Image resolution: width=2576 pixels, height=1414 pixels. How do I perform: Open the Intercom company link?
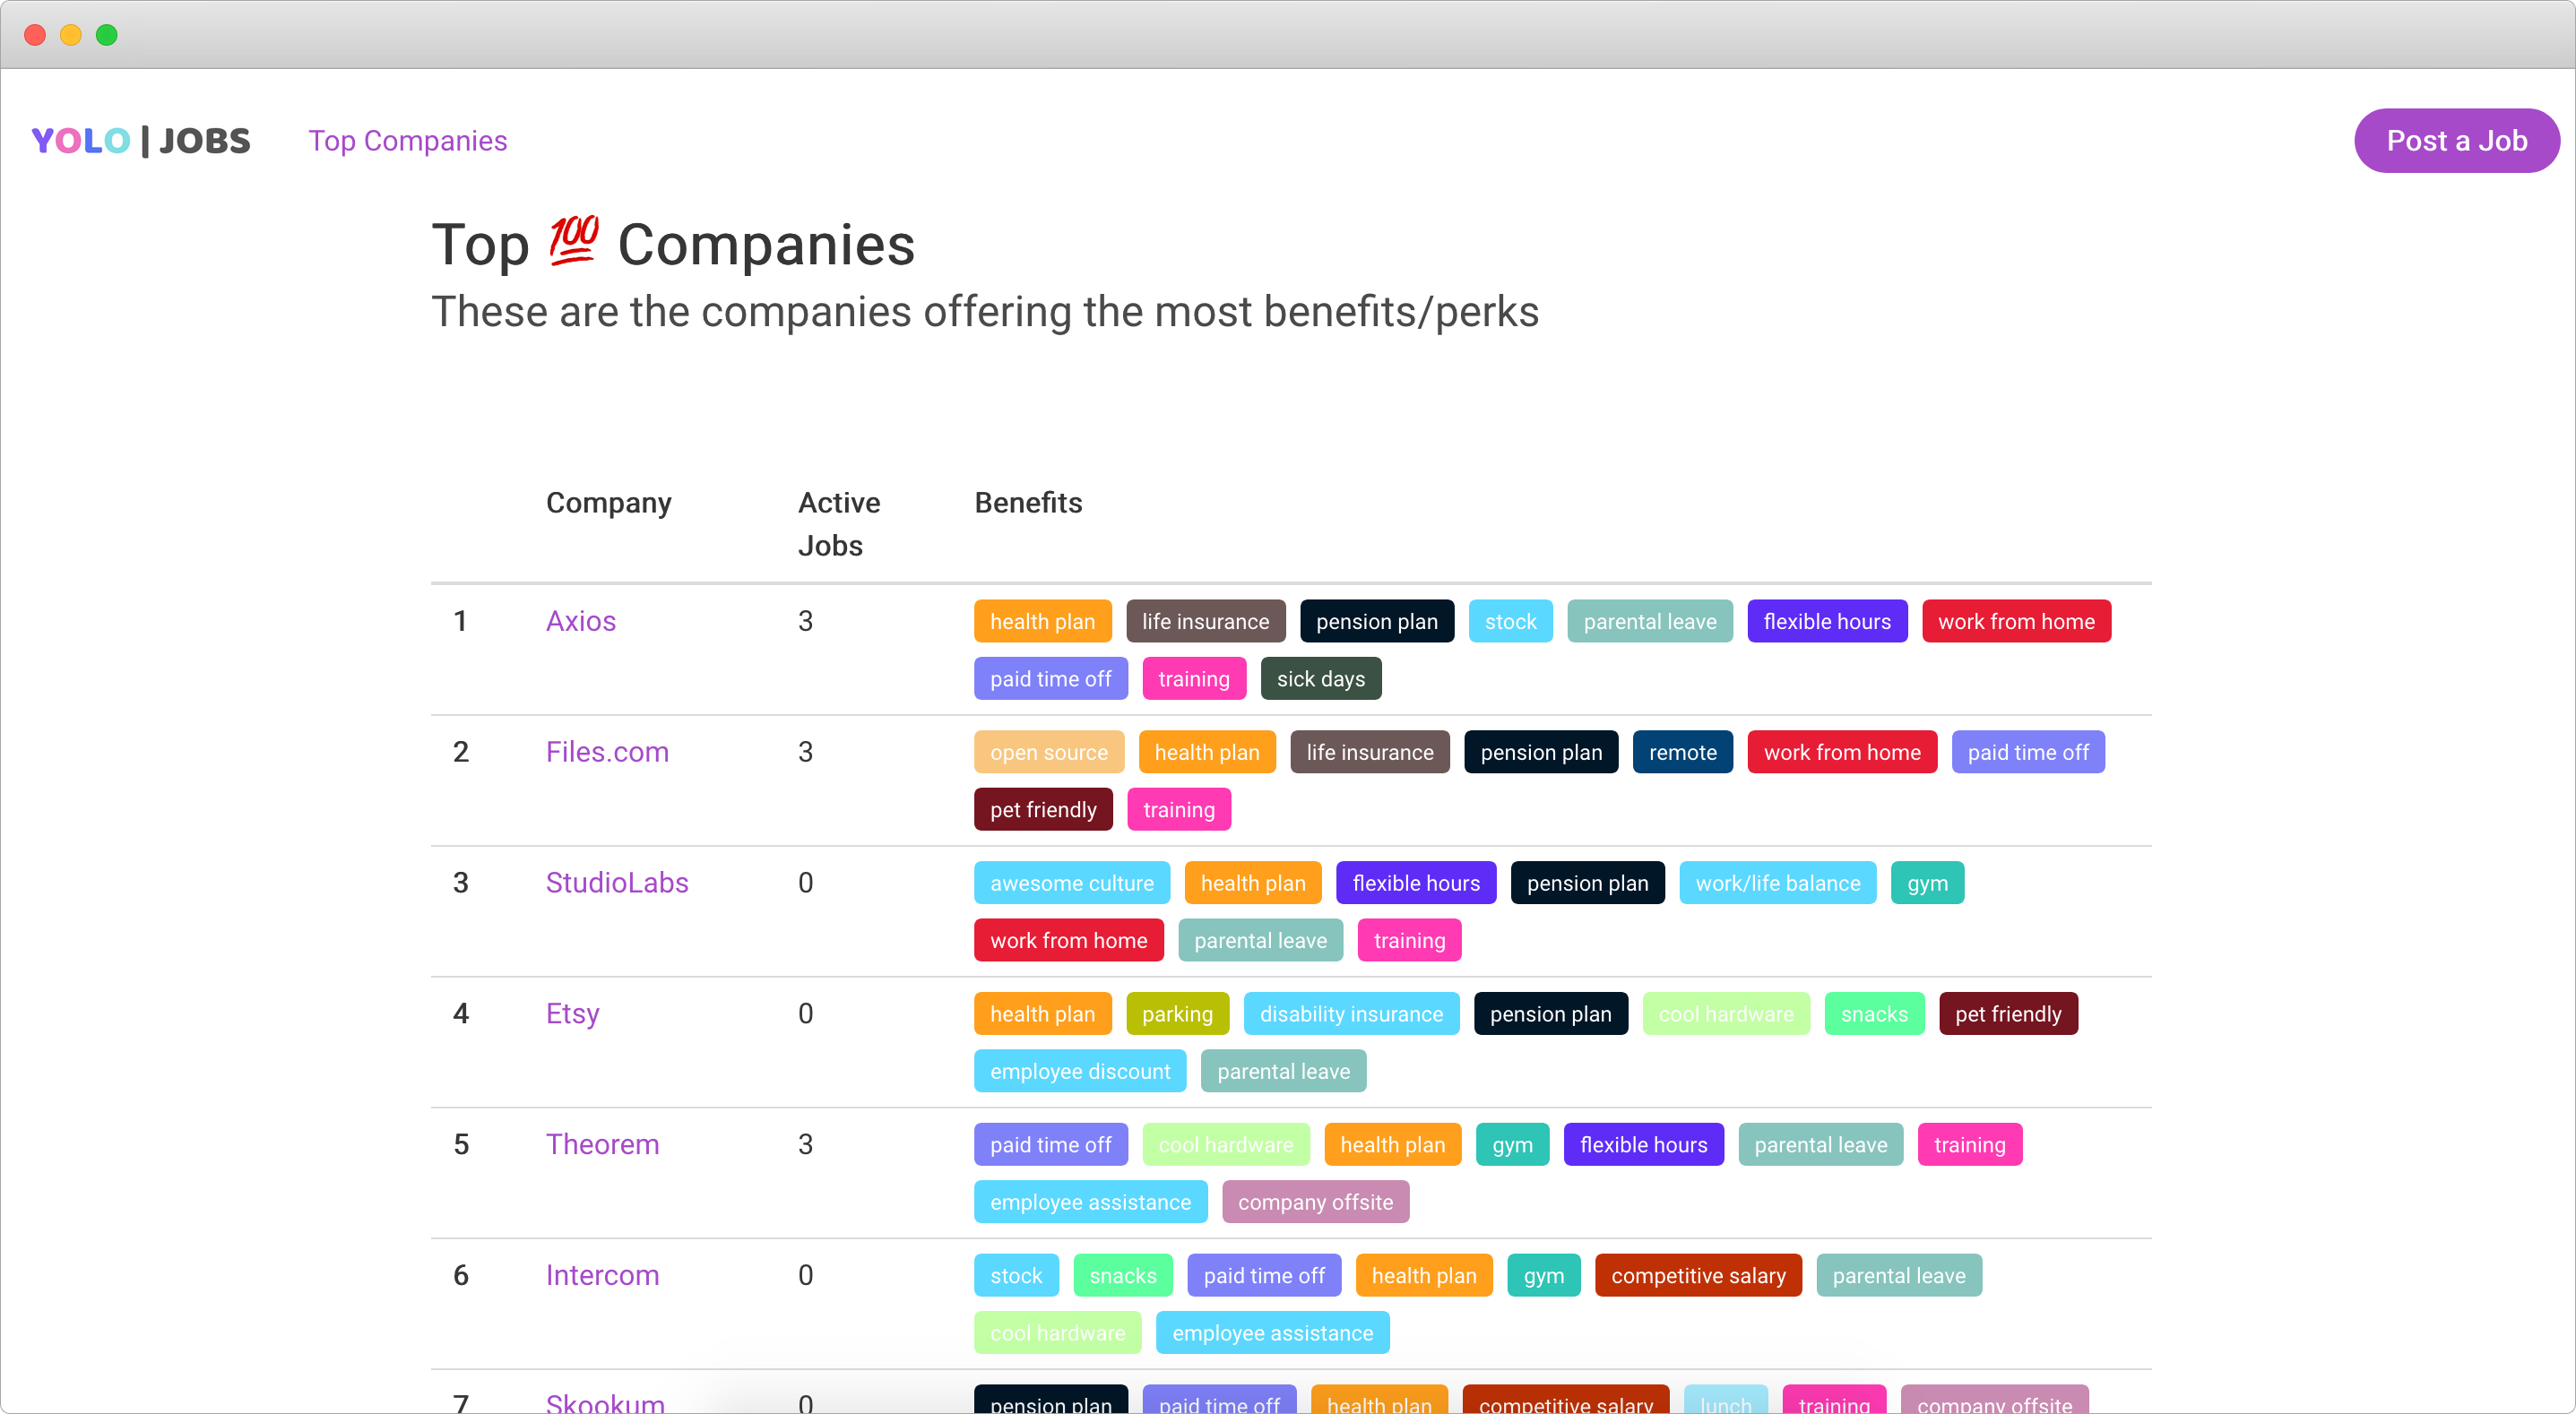pos(602,1275)
